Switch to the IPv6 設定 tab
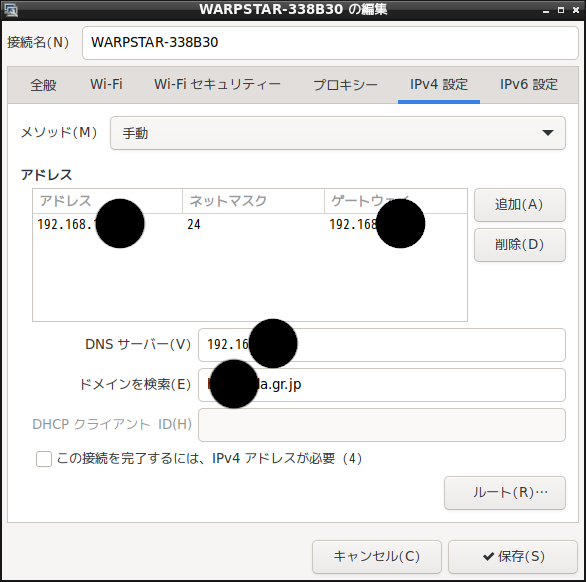This screenshot has width=586, height=582. pyautogui.click(x=529, y=85)
